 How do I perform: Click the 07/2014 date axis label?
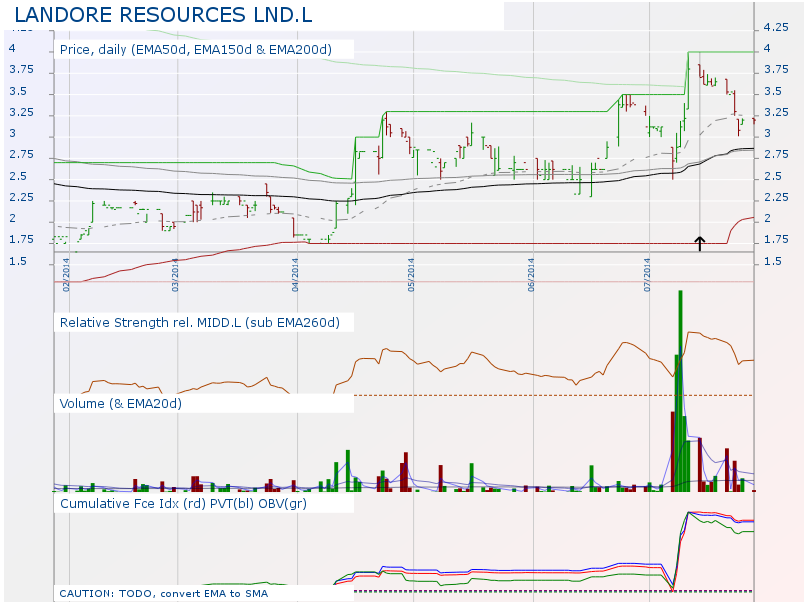(x=647, y=275)
